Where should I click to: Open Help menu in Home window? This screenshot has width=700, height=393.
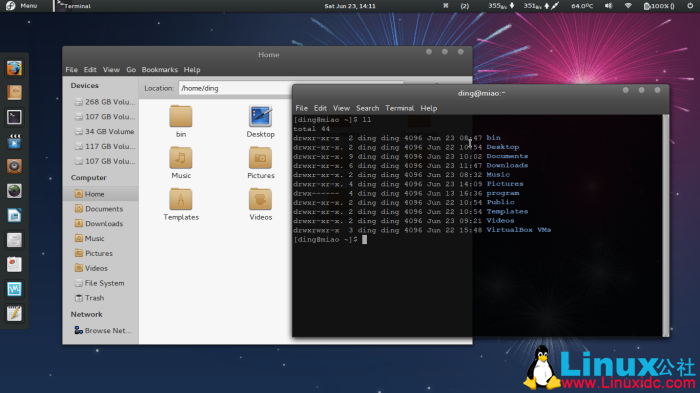pyautogui.click(x=192, y=70)
